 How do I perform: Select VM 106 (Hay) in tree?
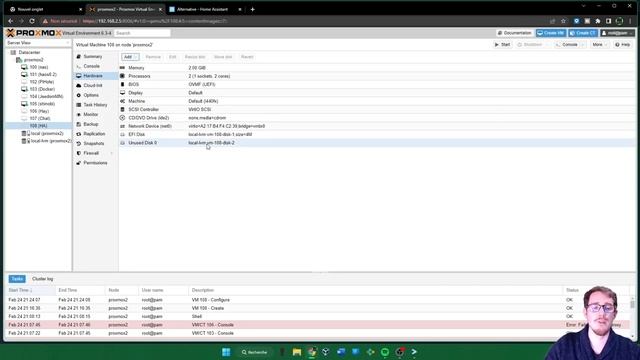tap(39, 111)
